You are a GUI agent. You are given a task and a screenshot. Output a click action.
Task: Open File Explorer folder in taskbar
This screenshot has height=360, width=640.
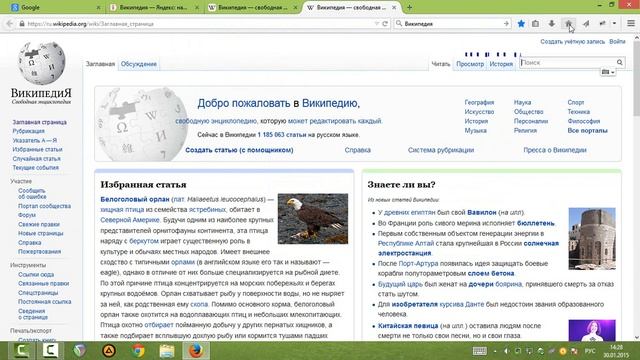click(167, 351)
